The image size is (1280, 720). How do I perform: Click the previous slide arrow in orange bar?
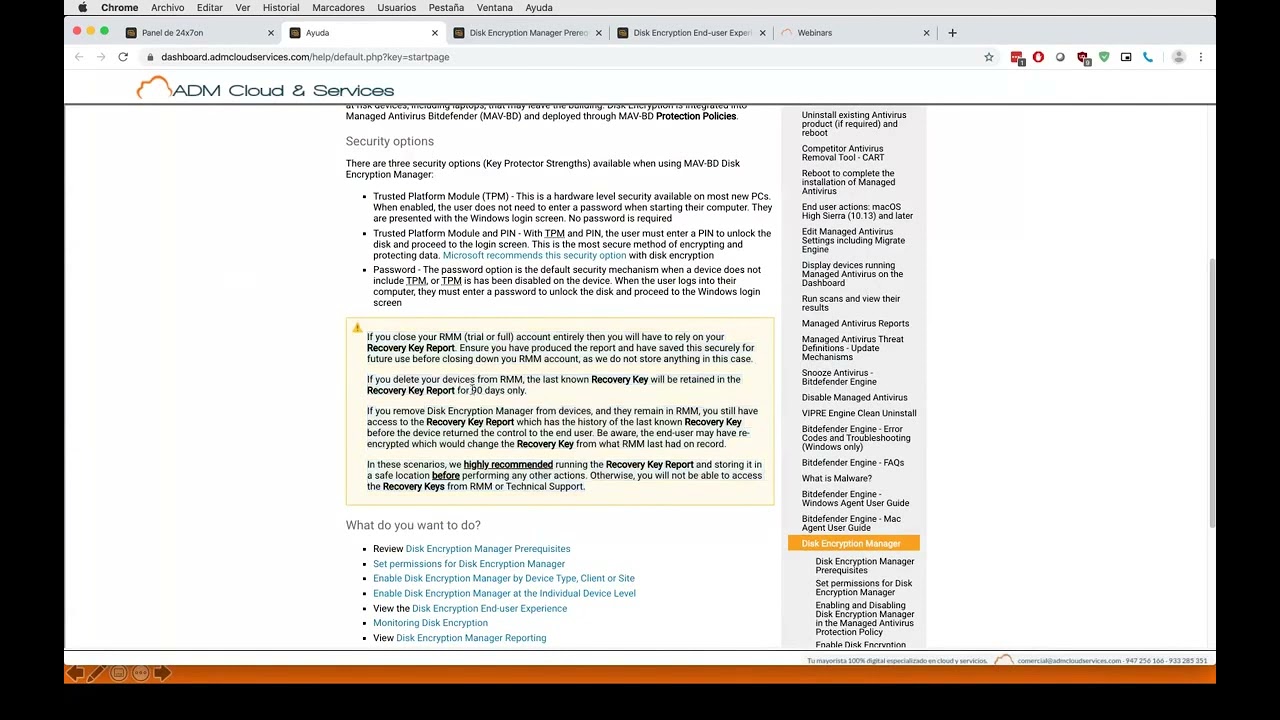[x=74, y=674]
